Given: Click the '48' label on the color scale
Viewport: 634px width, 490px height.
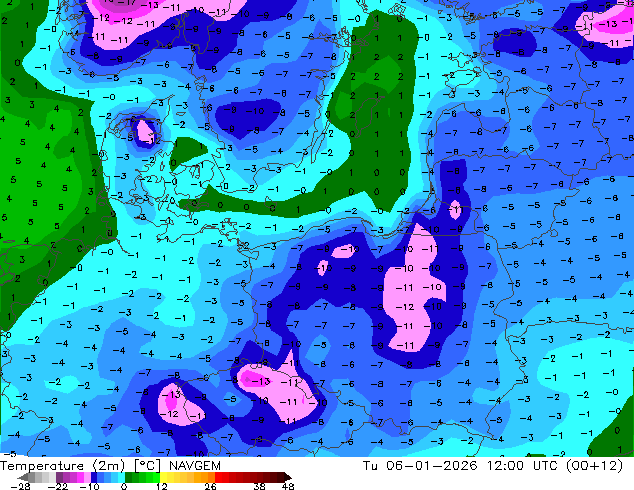Looking at the screenshot, I should (x=288, y=486).
